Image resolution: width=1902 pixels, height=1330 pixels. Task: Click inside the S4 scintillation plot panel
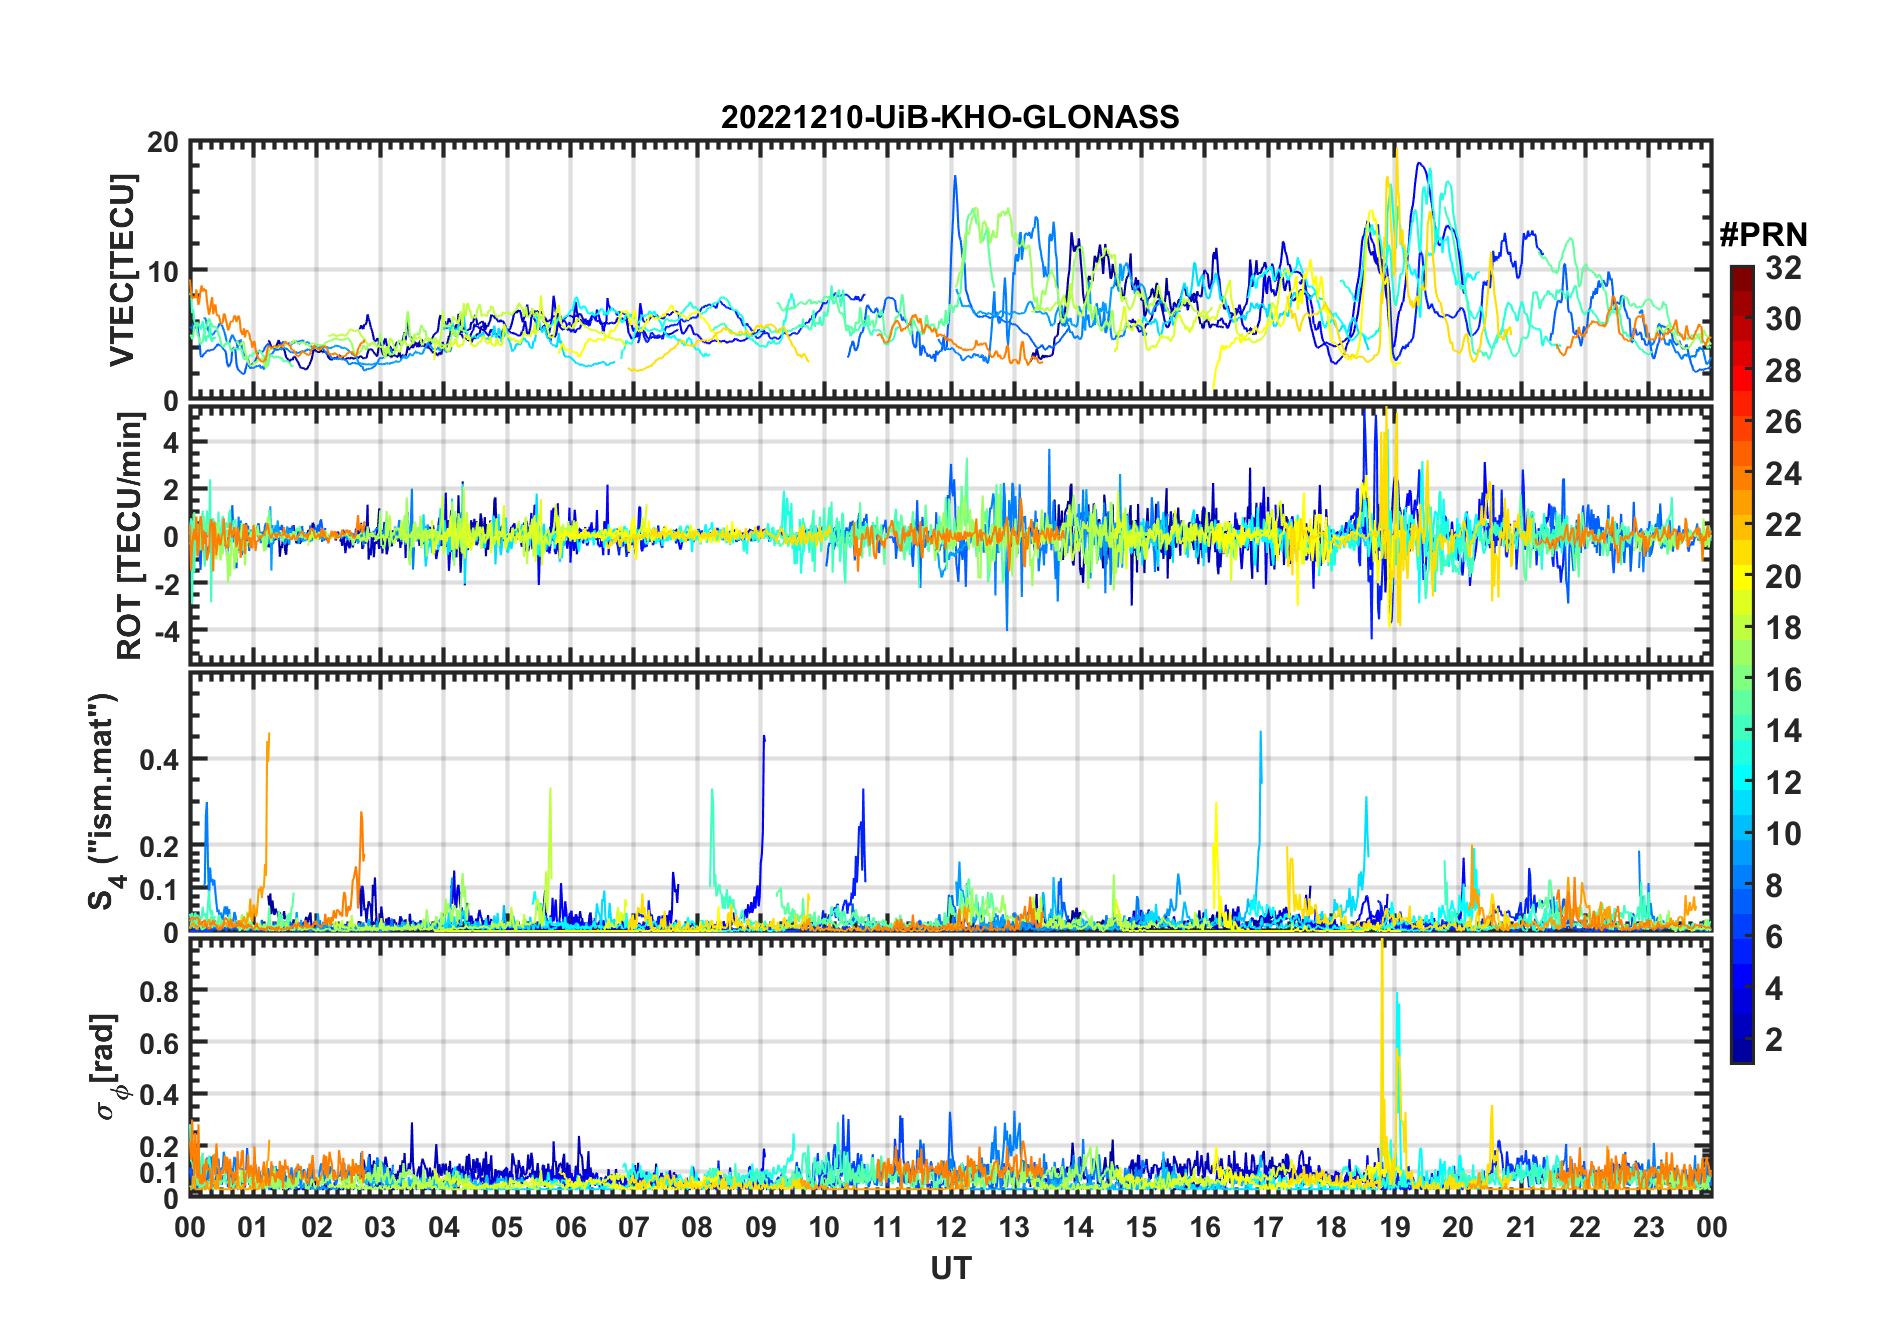(x=950, y=802)
